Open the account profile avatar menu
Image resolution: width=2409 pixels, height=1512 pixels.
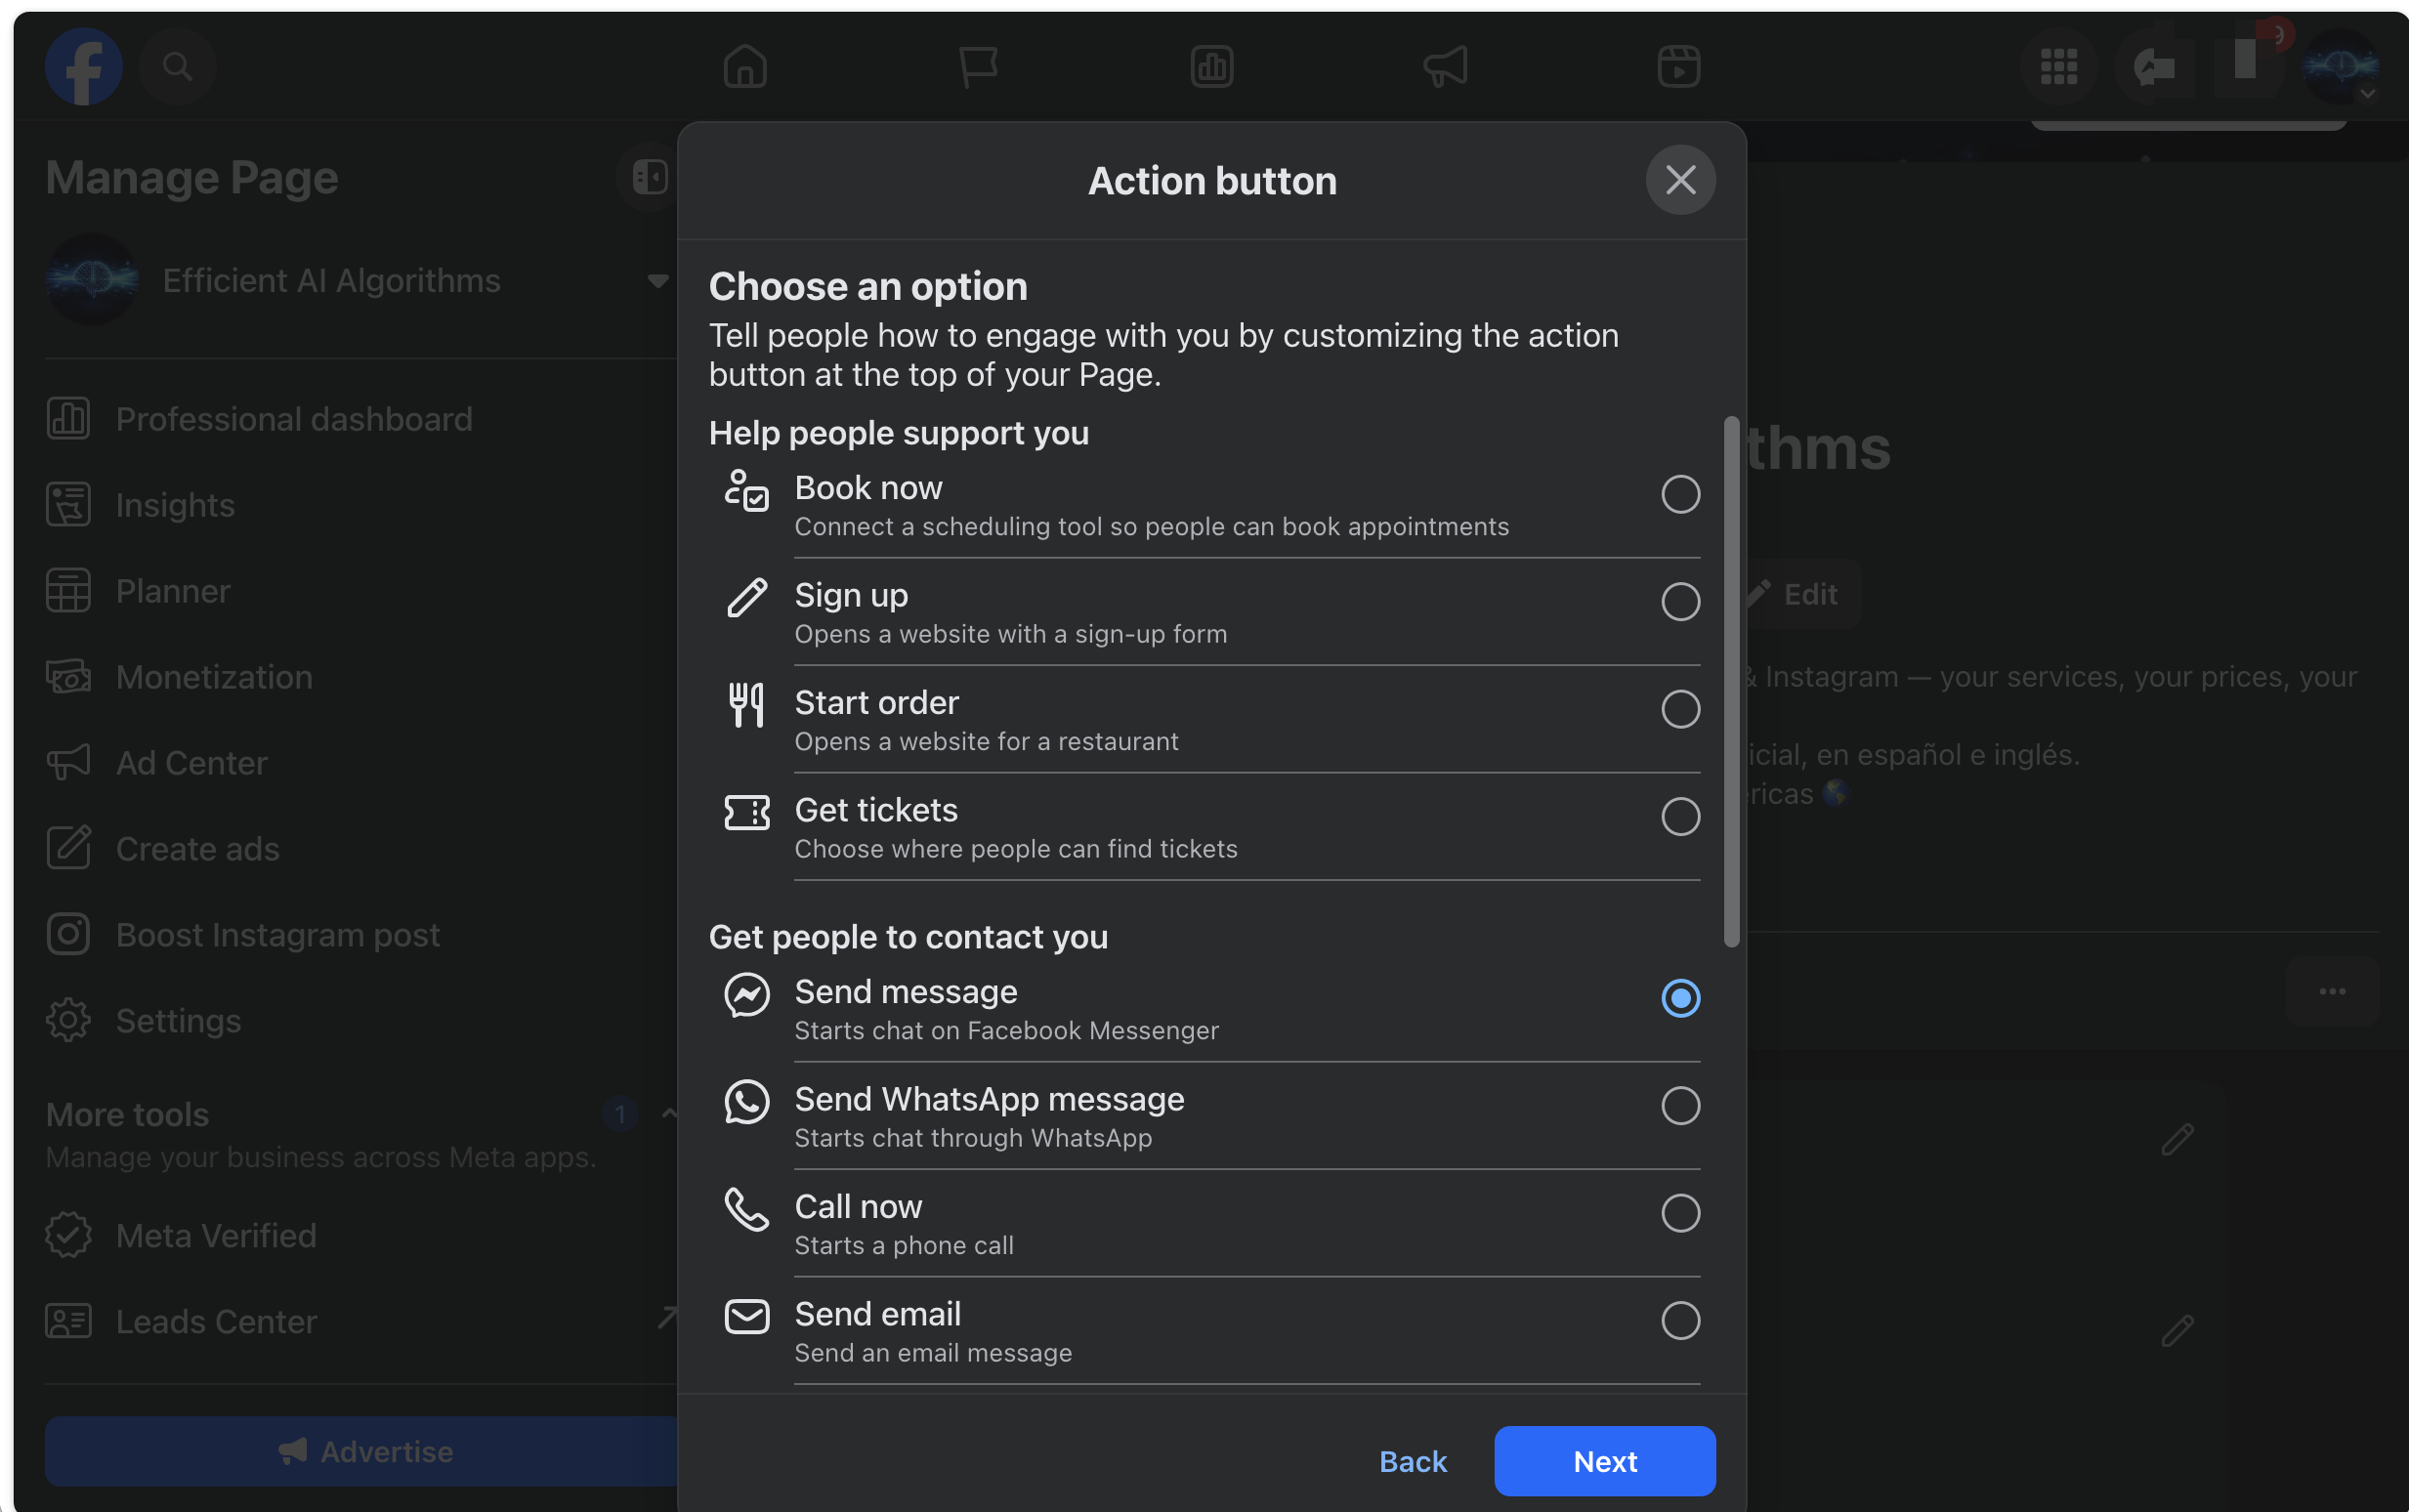2340,67
